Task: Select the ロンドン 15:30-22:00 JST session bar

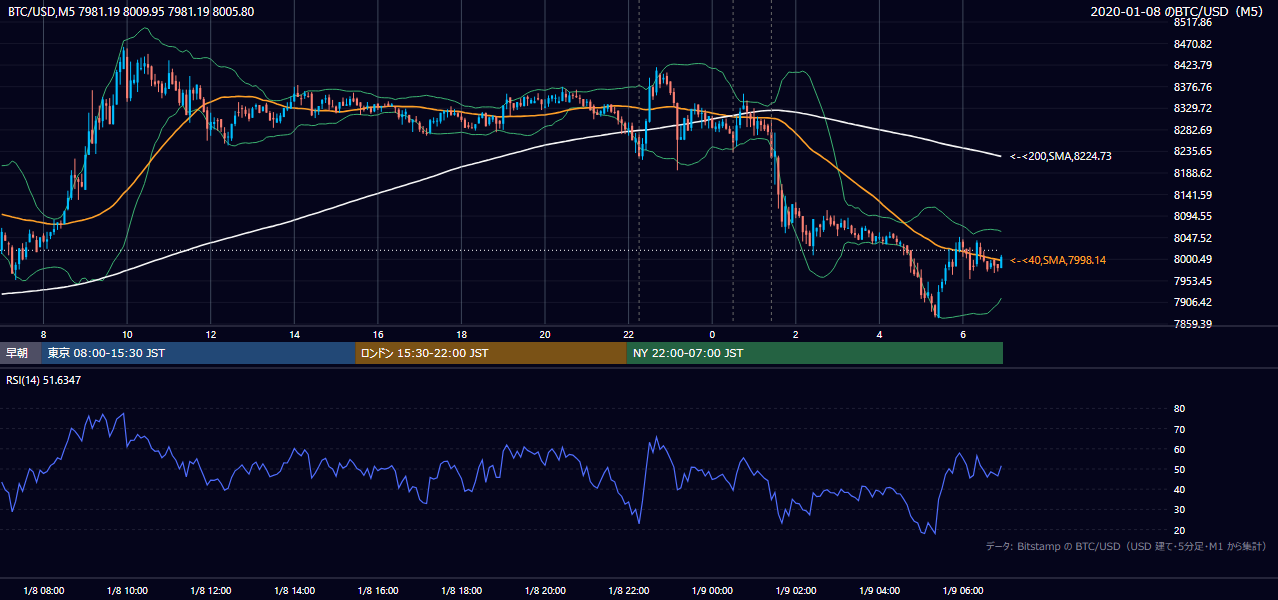Action: [491, 353]
